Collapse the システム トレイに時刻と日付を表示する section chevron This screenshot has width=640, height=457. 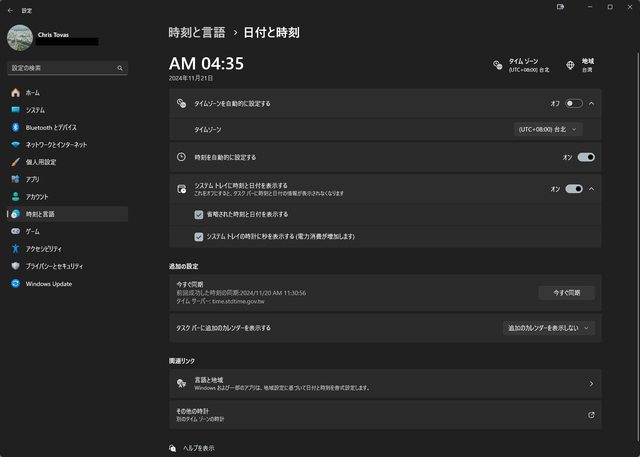pyautogui.click(x=592, y=188)
